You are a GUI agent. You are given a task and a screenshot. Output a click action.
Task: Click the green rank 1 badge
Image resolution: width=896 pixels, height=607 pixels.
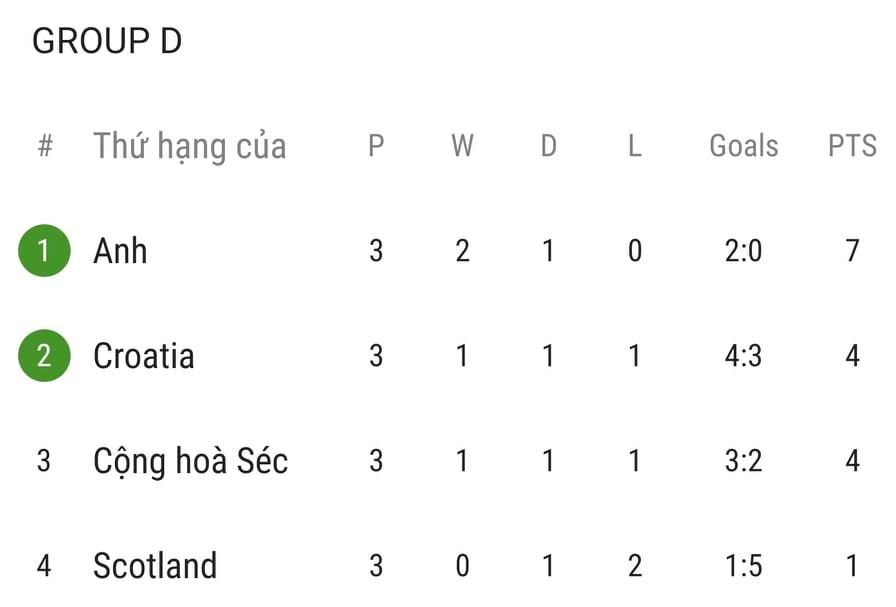tap(44, 250)
